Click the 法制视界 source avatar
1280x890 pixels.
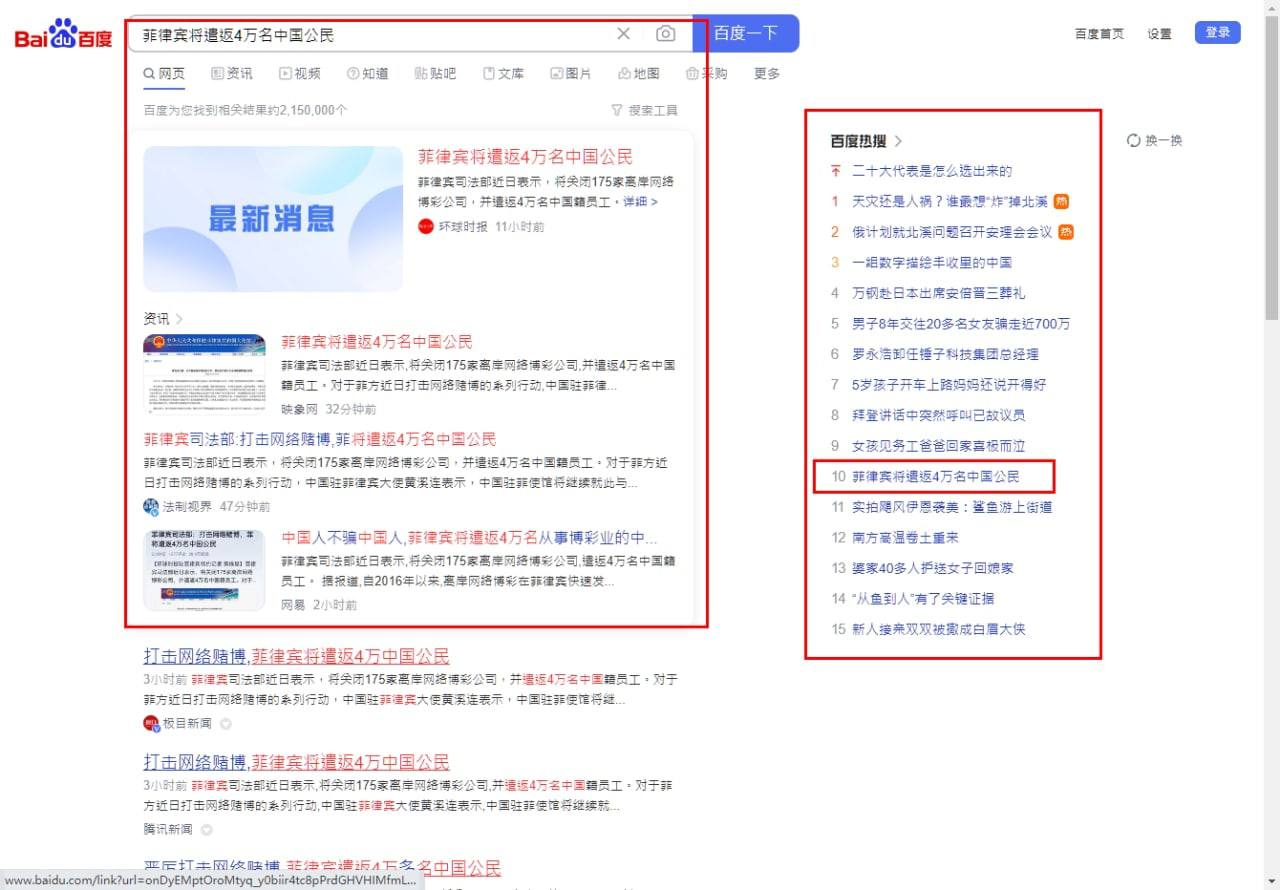click(x=151, y=506)
